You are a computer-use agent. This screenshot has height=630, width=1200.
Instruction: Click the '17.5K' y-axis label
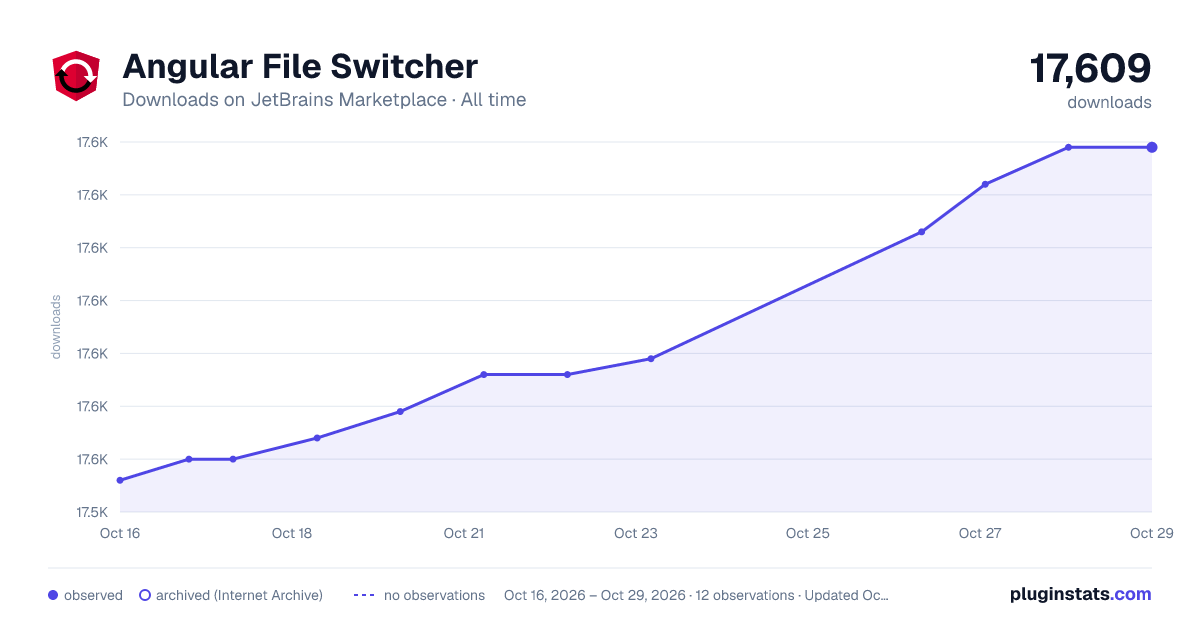click(92, 512)
